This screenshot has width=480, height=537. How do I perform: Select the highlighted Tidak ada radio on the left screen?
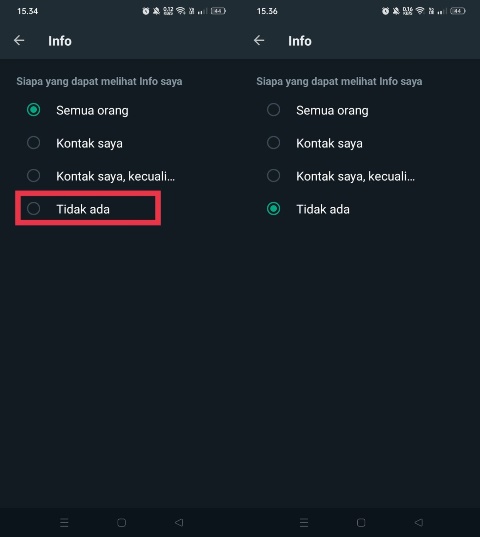point(34,209)
